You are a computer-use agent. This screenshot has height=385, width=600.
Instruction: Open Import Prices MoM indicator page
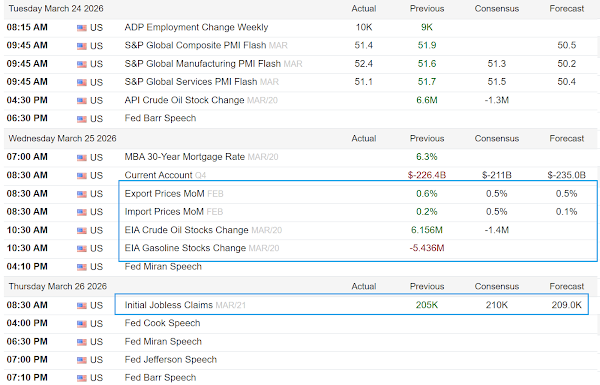pyautogui.click(x=164, y=212)
